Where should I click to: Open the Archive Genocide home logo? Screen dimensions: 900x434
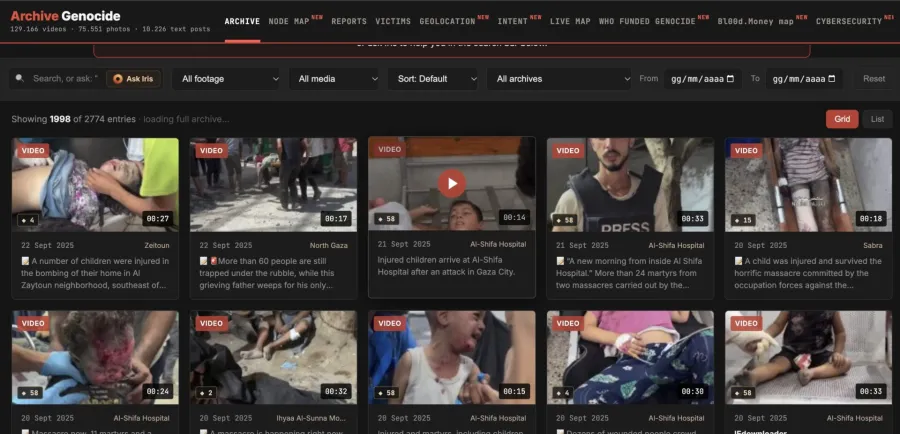click(65, 16)
